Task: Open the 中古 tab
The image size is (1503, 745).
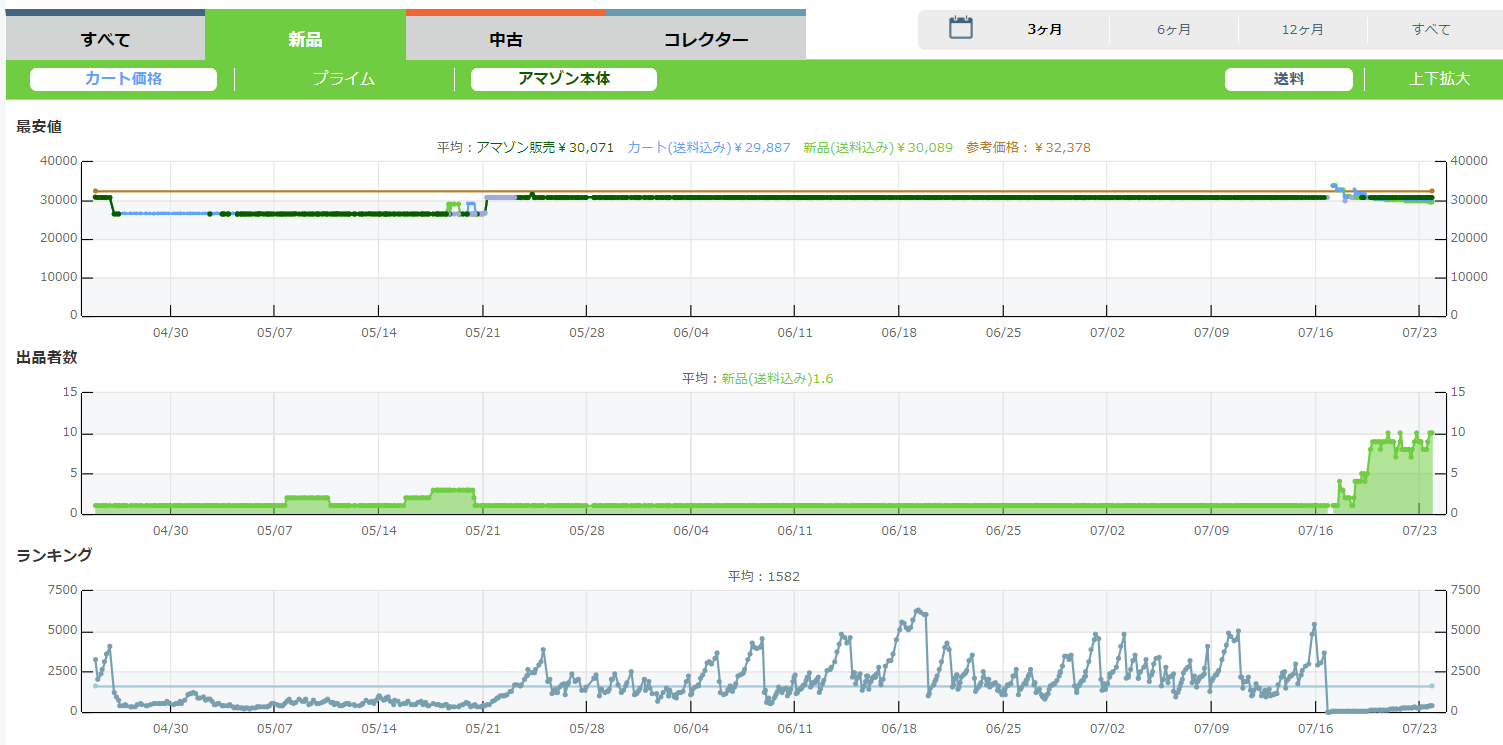Action: click(x=505, y=40)
